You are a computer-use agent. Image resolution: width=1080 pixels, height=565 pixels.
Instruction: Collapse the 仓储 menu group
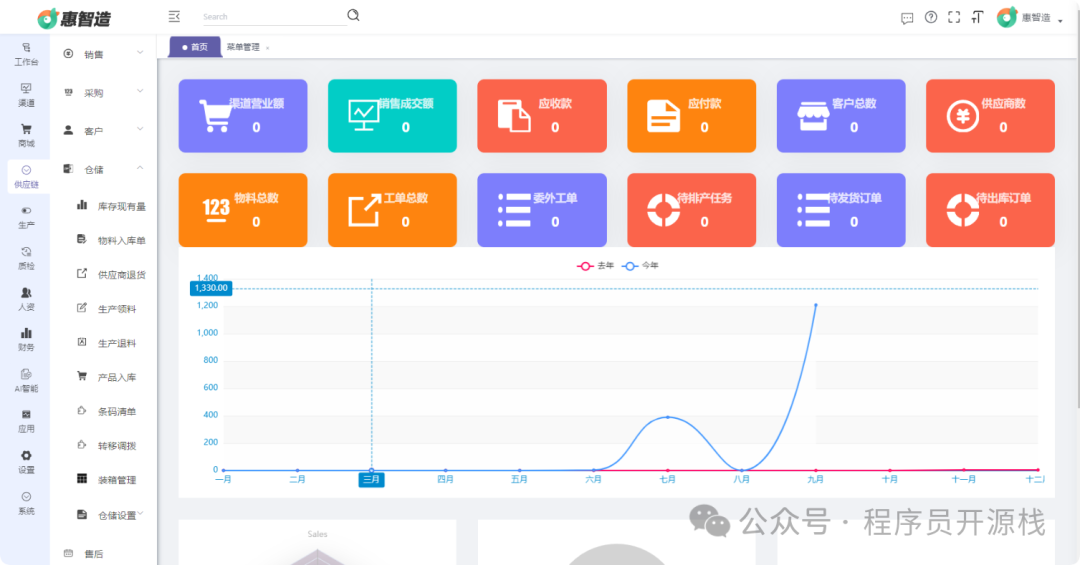coord(103,169)
